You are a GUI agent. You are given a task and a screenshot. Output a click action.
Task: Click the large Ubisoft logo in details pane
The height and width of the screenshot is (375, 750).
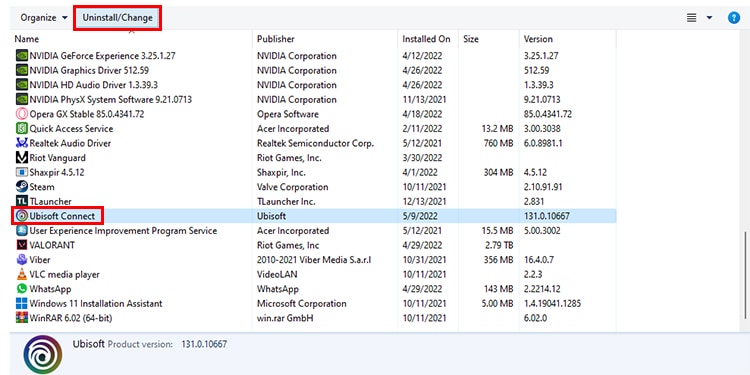tap(43, 354)
